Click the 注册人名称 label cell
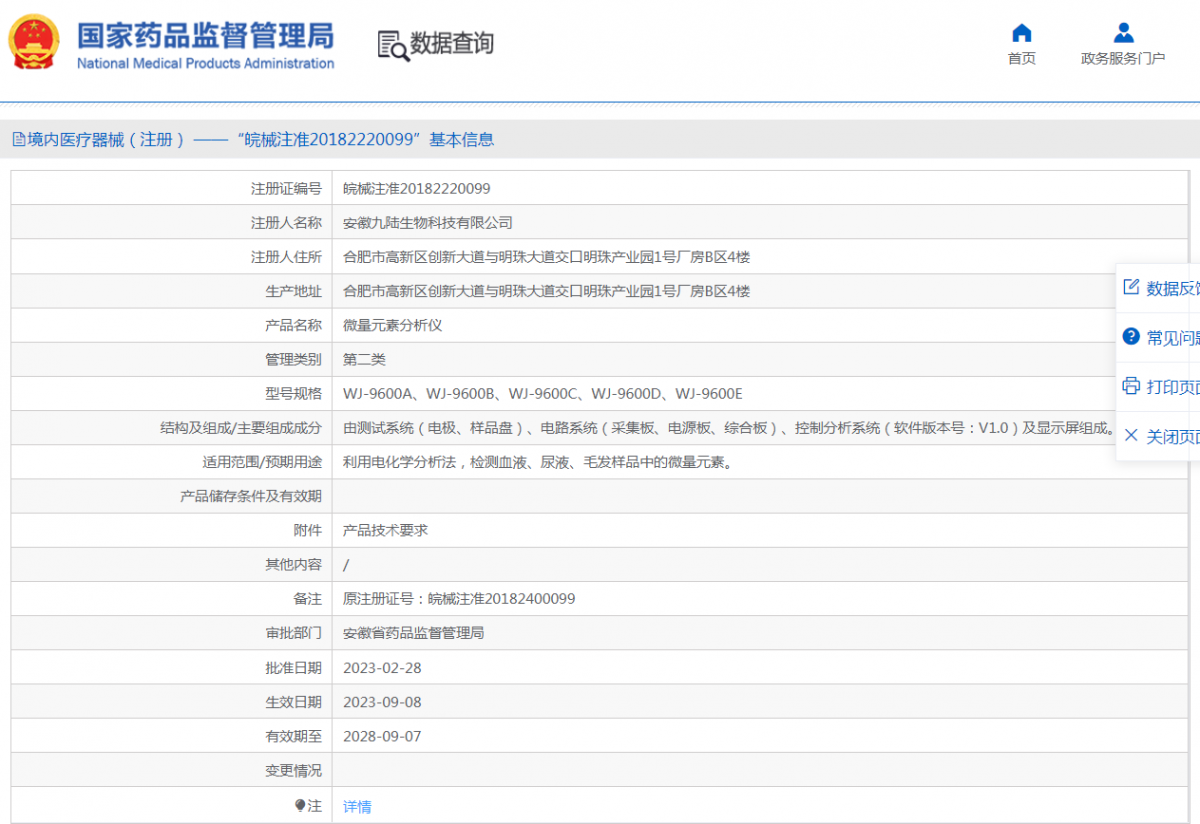Screen dimensions: 1200x824 coord(172,222)
